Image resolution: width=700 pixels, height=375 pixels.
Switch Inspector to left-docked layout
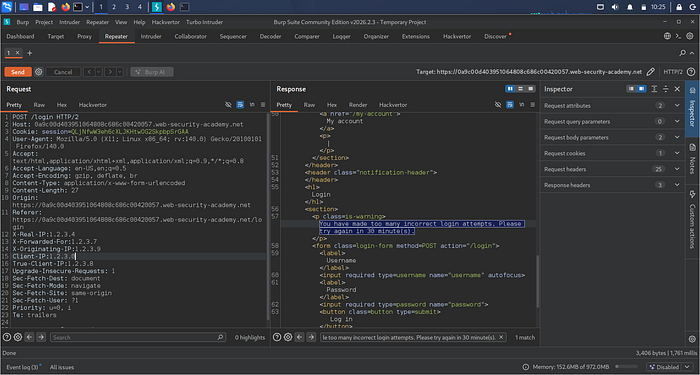[631, 89]
